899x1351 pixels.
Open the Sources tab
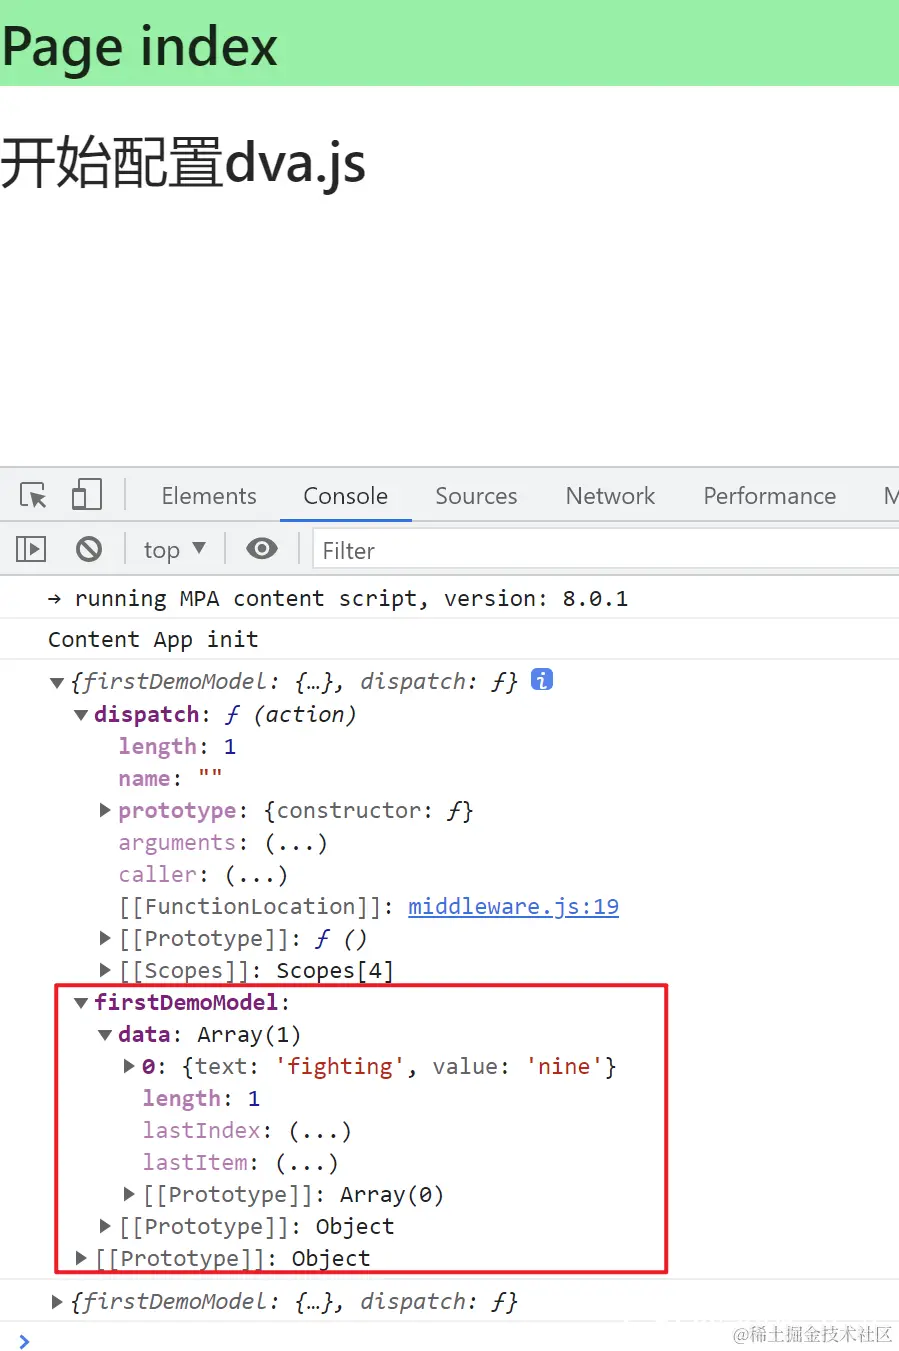coord(476,496)
